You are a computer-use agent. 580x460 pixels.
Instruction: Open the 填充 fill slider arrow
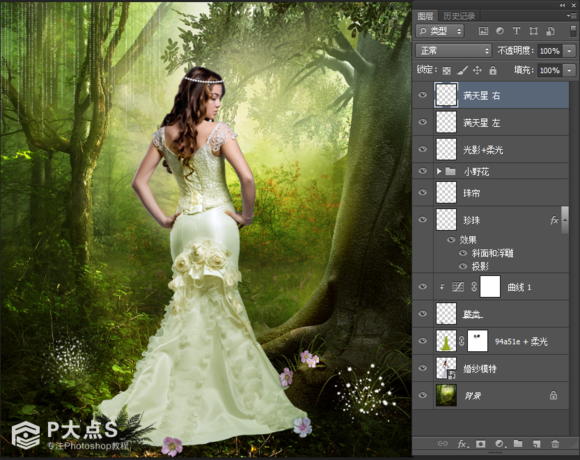point(569,70)
